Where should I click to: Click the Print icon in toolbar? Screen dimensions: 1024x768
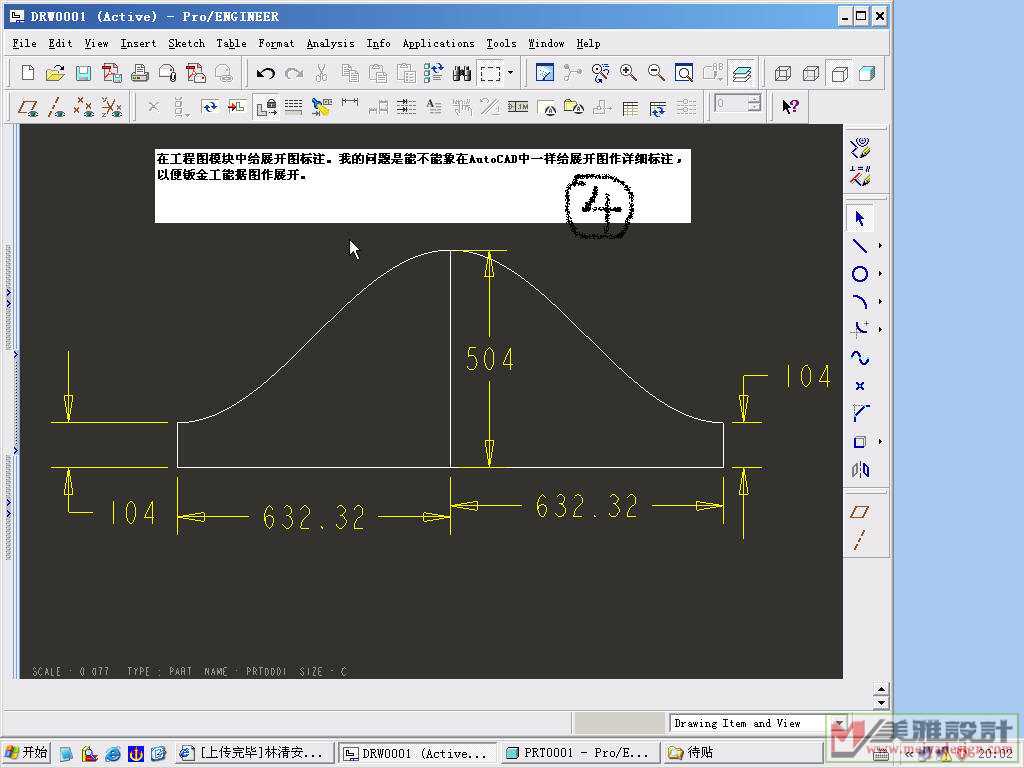[x=140, y=73]
